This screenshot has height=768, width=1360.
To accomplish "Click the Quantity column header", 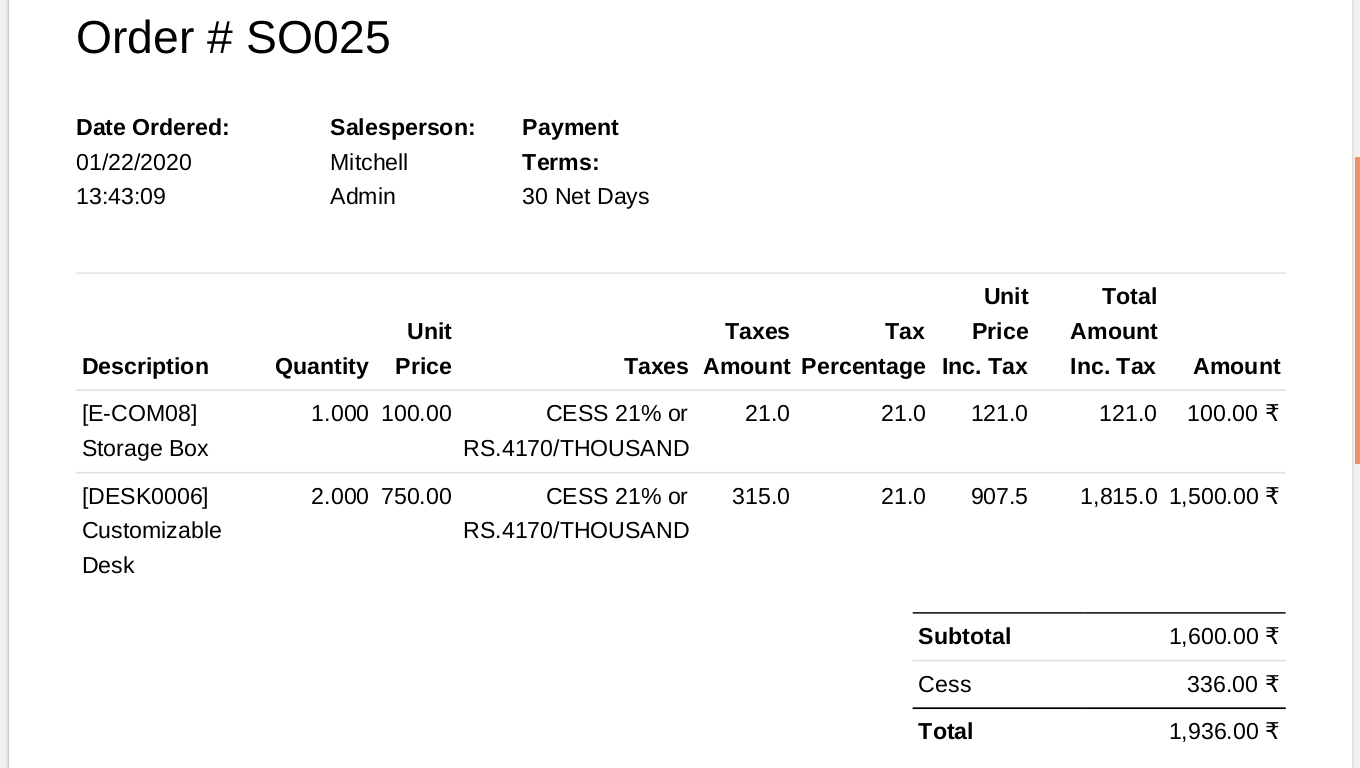I will (322, 367).
